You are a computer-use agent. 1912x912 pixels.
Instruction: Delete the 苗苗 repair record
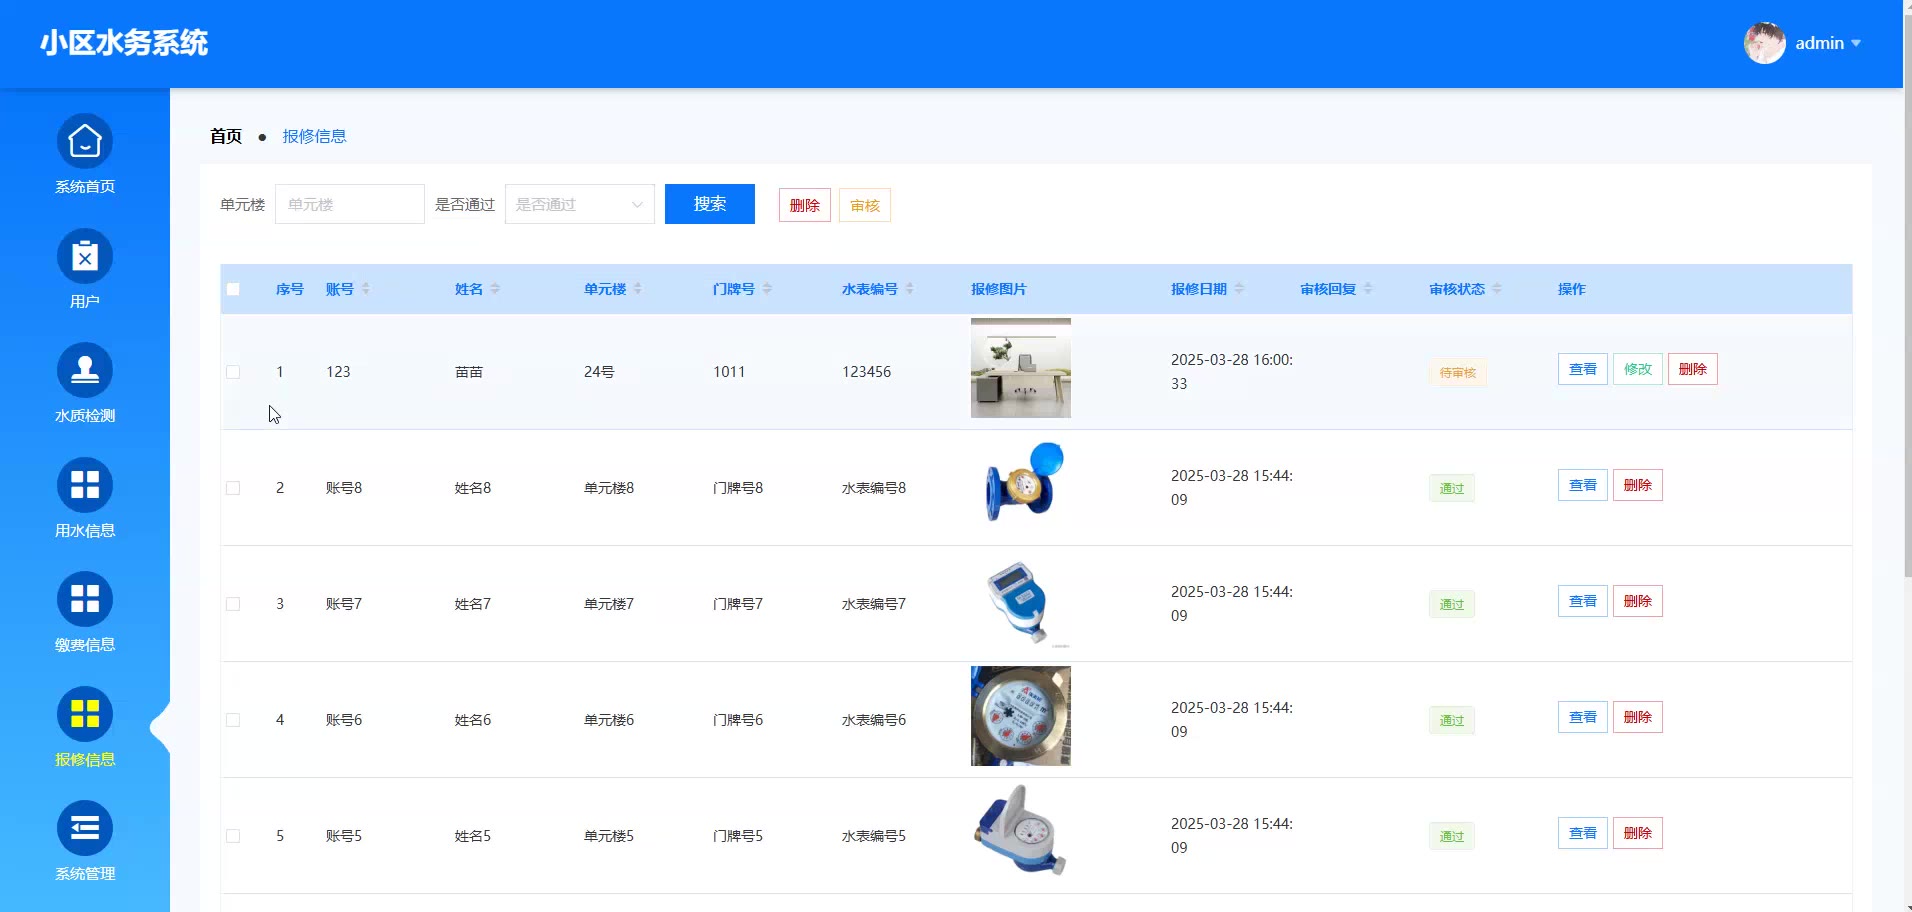coord(1693,369)
